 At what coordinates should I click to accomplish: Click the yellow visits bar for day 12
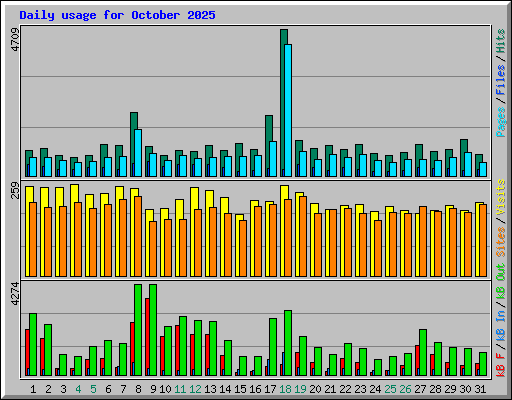pos(193,232)
